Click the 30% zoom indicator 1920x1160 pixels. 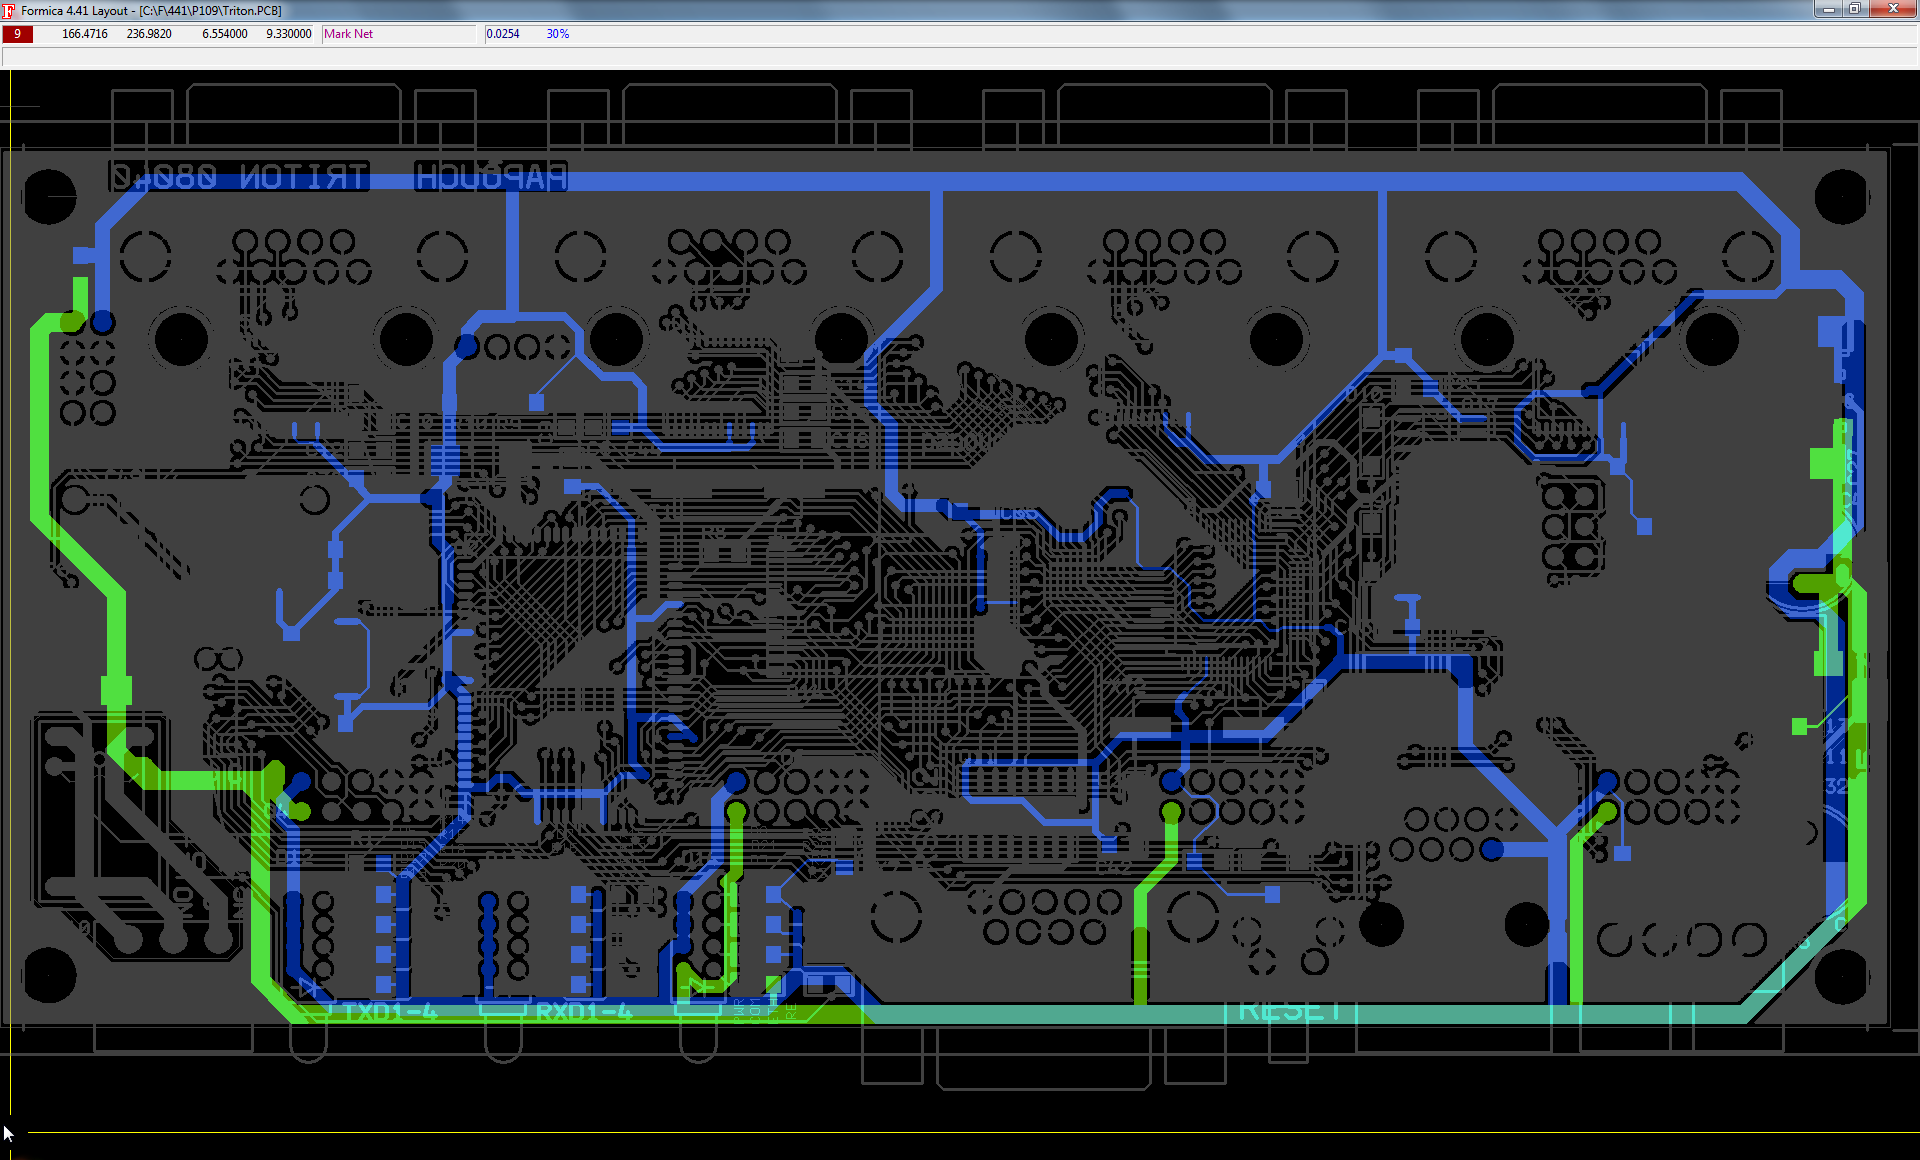558,34
